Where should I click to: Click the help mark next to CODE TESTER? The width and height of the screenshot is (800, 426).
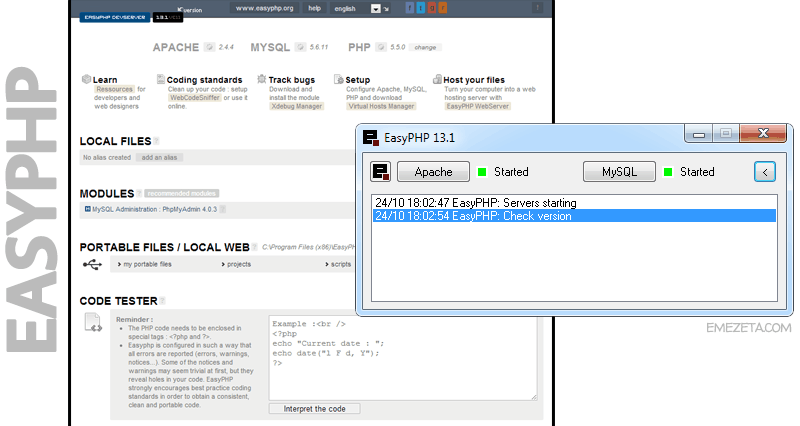pos(162,301)
